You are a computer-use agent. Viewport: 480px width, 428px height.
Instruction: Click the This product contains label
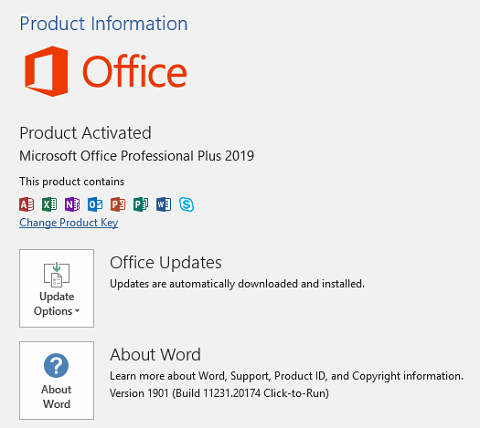pyautogui.click(x=72, y=182)
